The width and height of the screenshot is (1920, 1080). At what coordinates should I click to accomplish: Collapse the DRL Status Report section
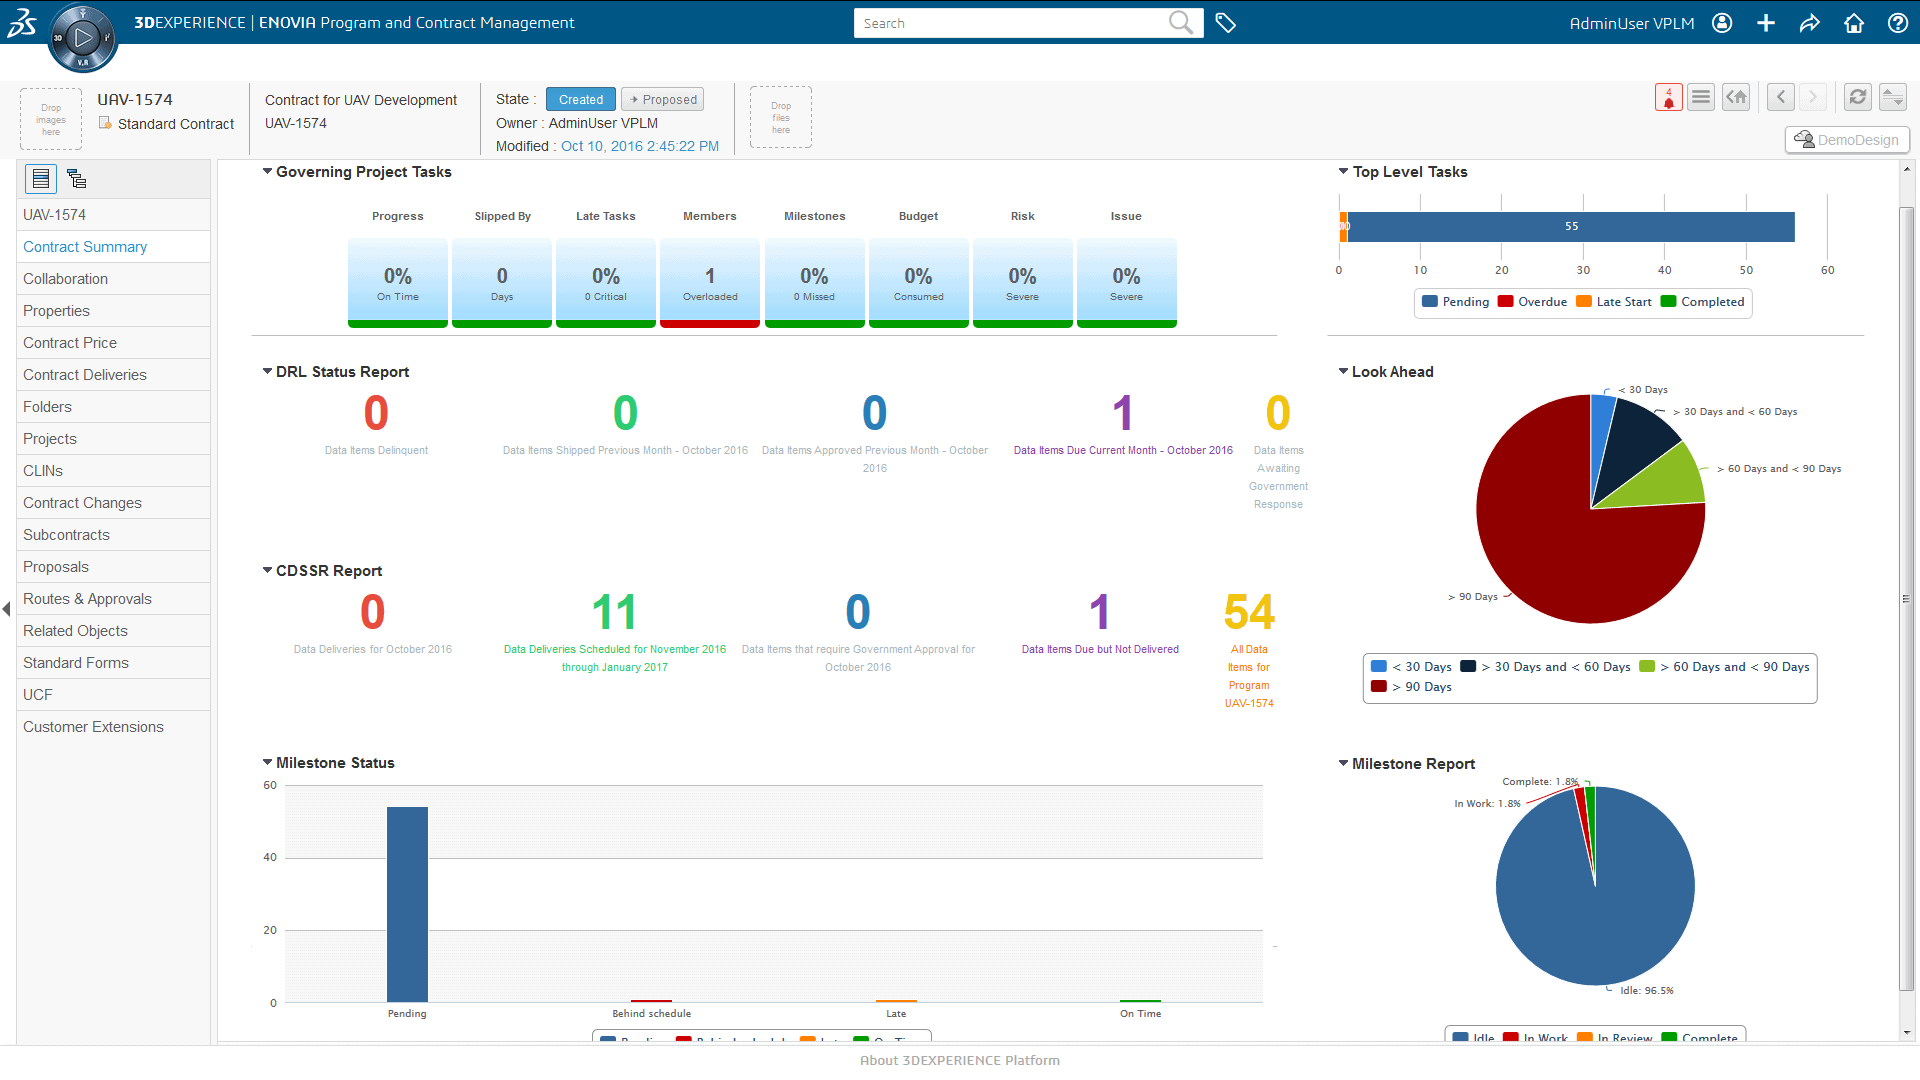coord(267,372)
